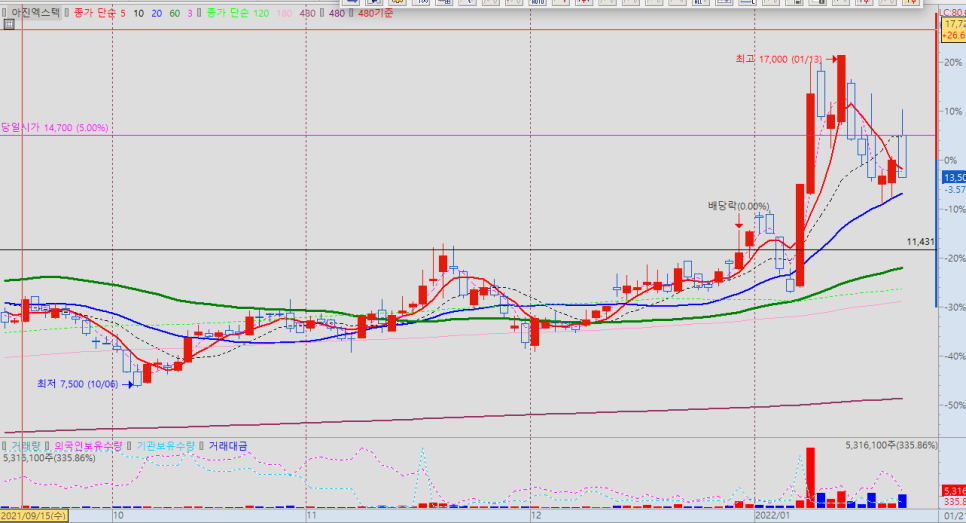
Task: Toggle the box beside the 거래량 volume legend
Action: (x=5, y=445)
